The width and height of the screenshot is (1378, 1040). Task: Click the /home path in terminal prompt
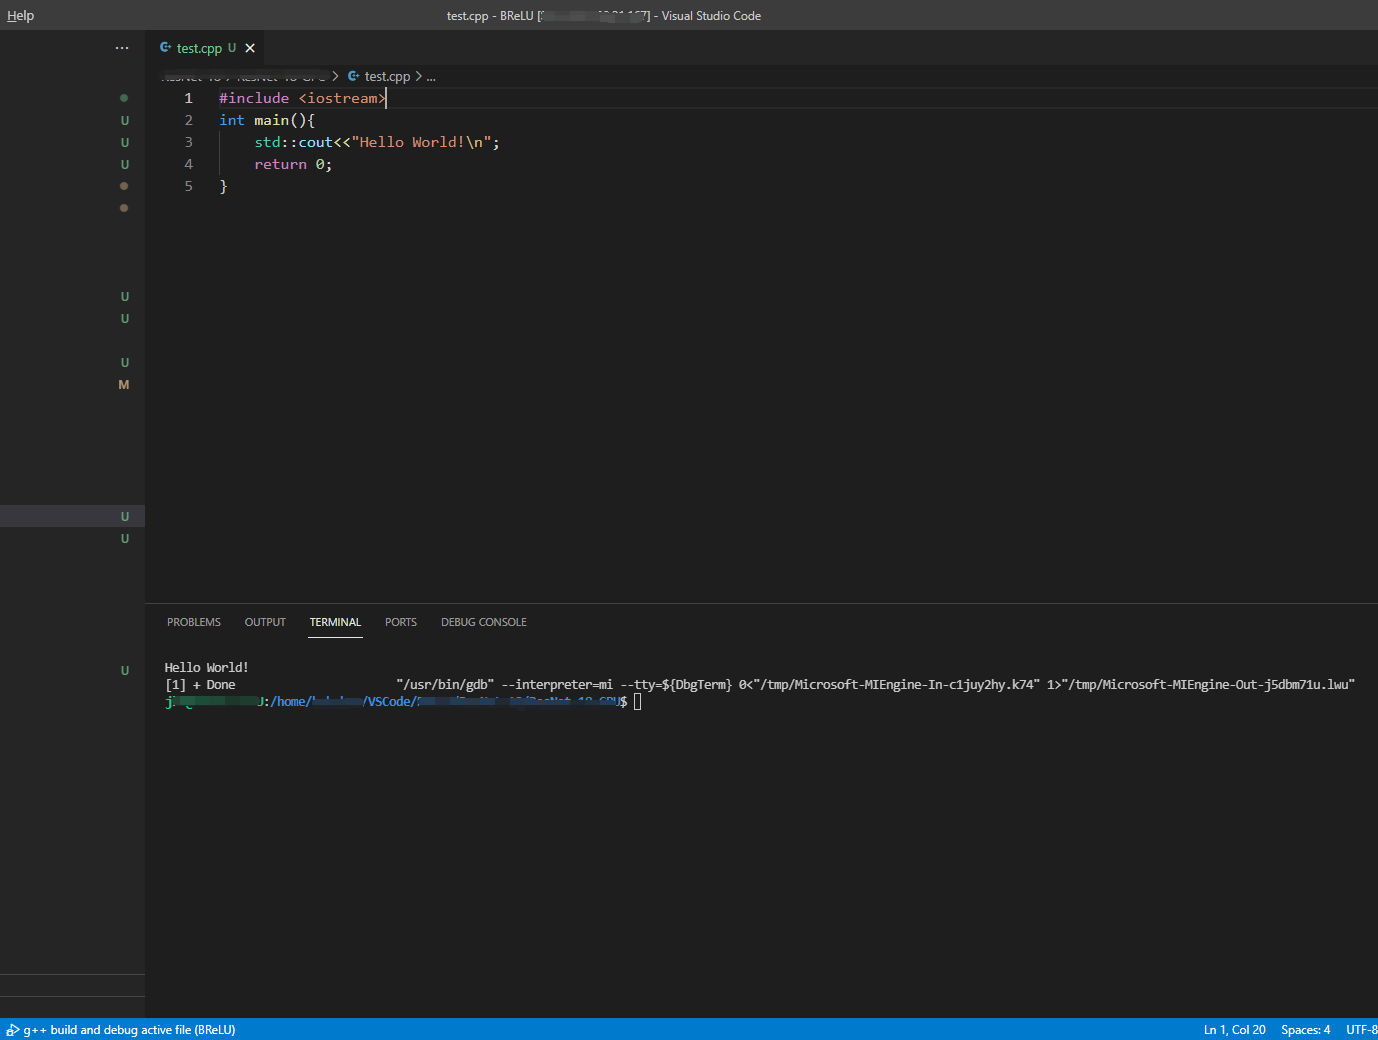[289, 702]
